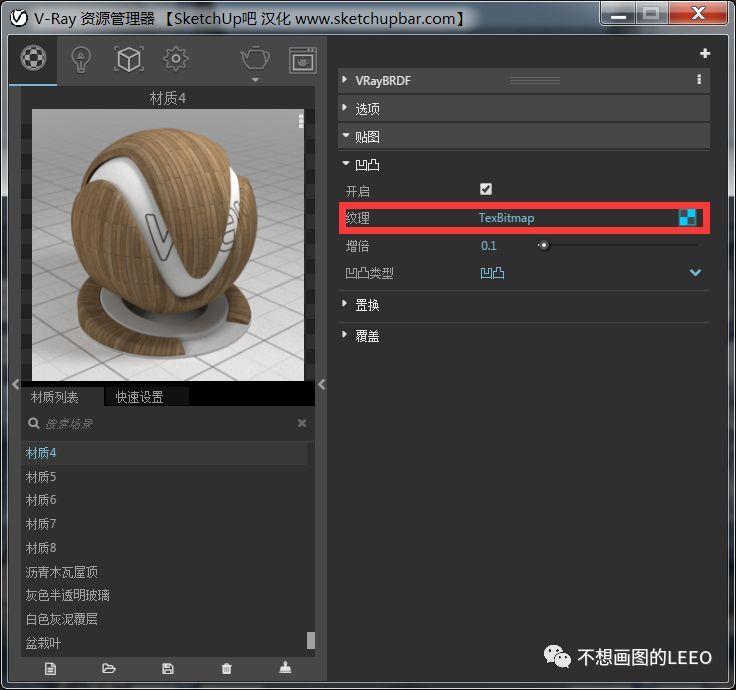Open the 凹凸类型 dropdown chevron
736x690 pixels.
[x=695, y=272]
